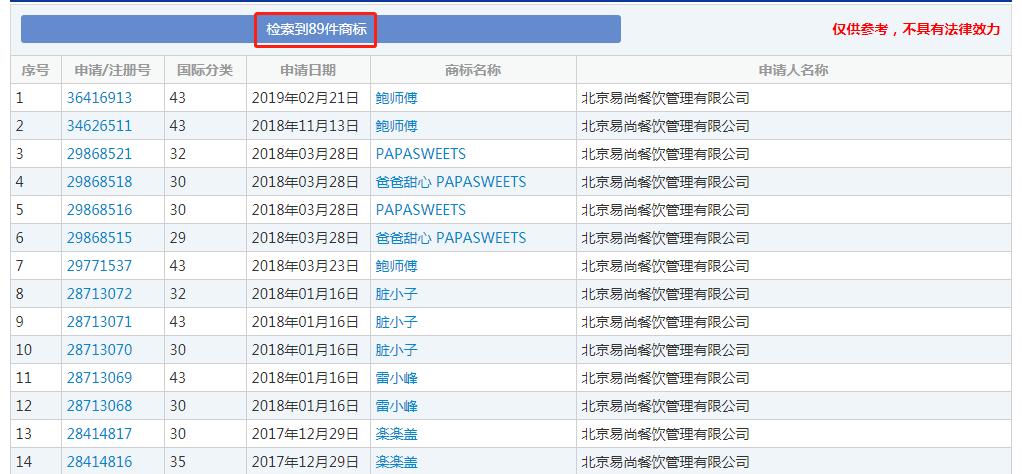This screenshot has width=1022, height=474.
Task: Open 爸爸甜心 PAPASWEETS trademark in row 4
Action: (450, 182)
